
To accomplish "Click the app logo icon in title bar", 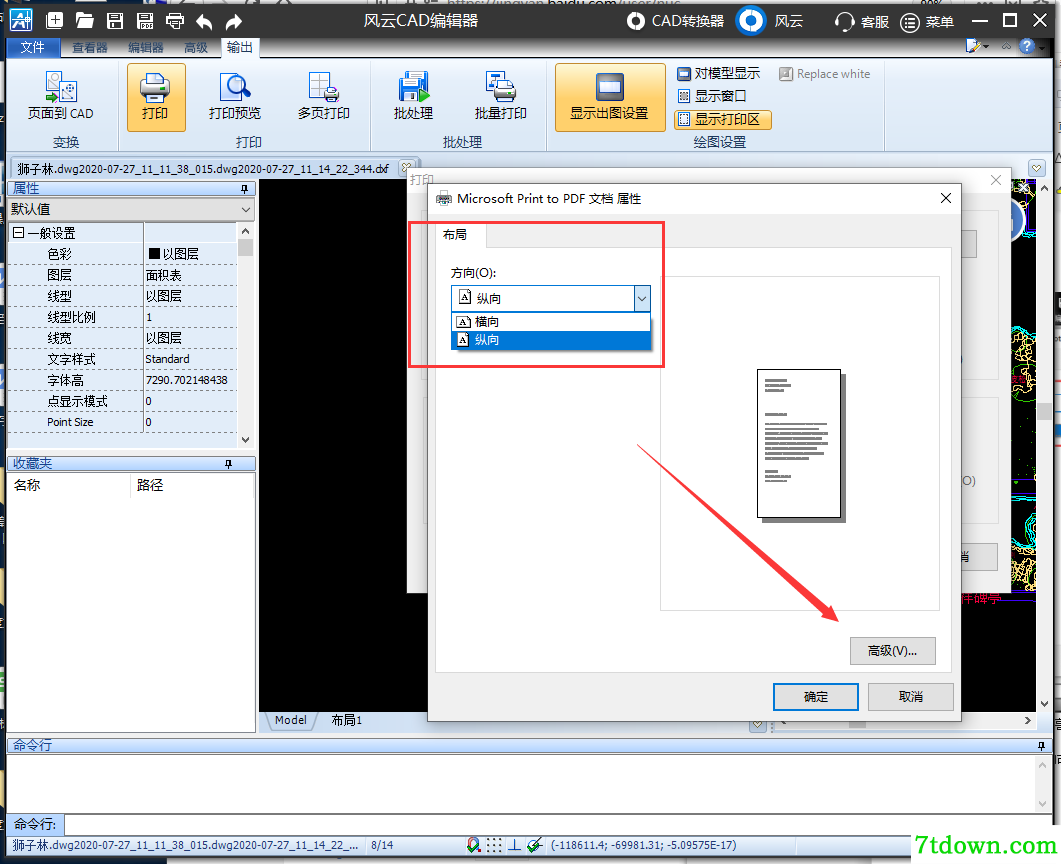I will 21,20.
